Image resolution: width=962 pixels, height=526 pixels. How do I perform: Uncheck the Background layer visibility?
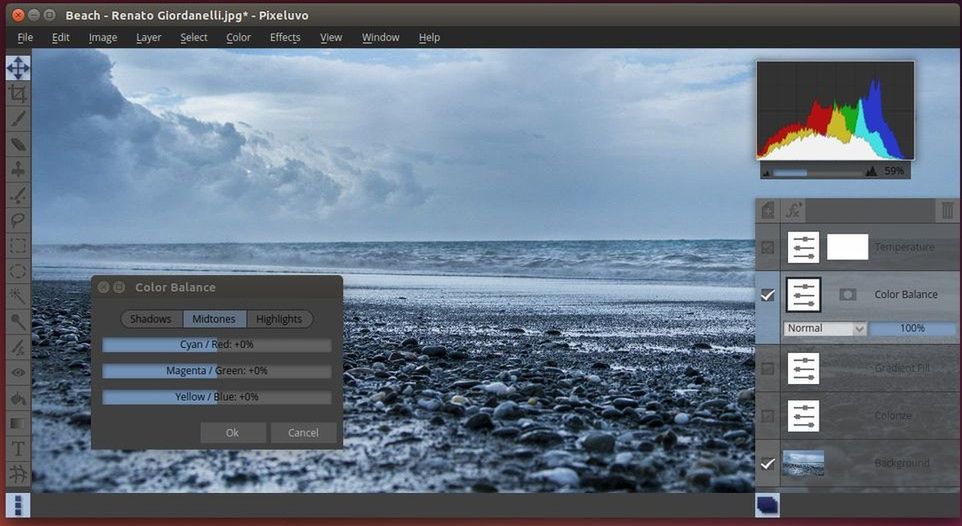click(768, 464)
